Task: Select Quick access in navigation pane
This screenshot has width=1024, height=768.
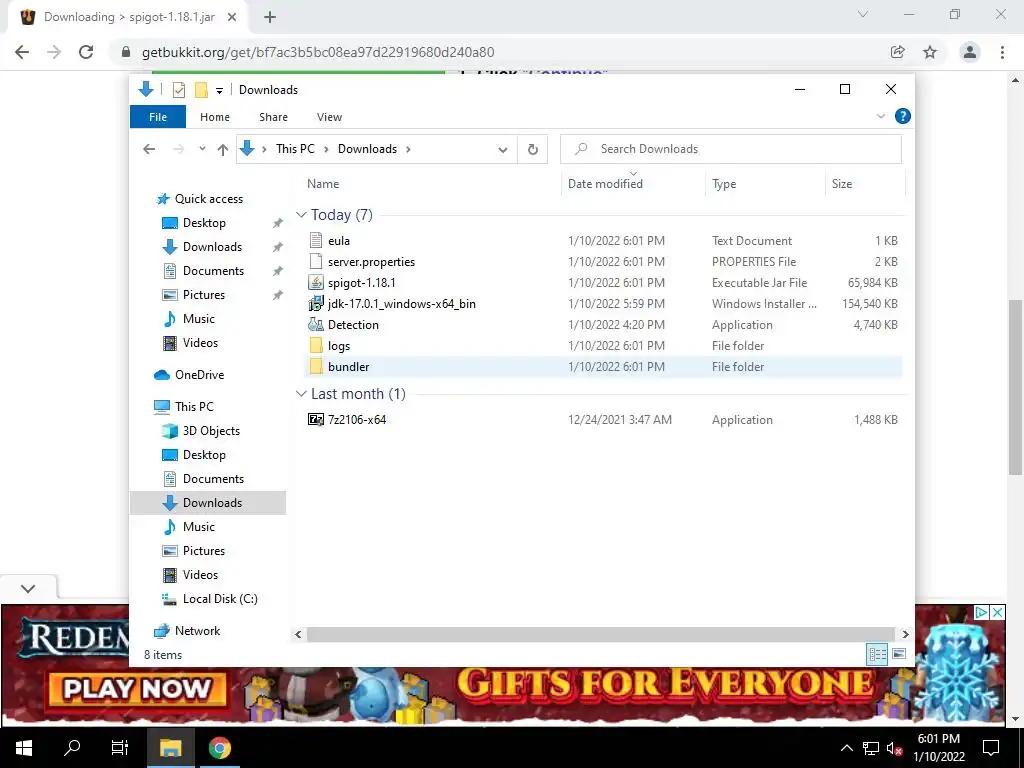Action: coord(208,199)
